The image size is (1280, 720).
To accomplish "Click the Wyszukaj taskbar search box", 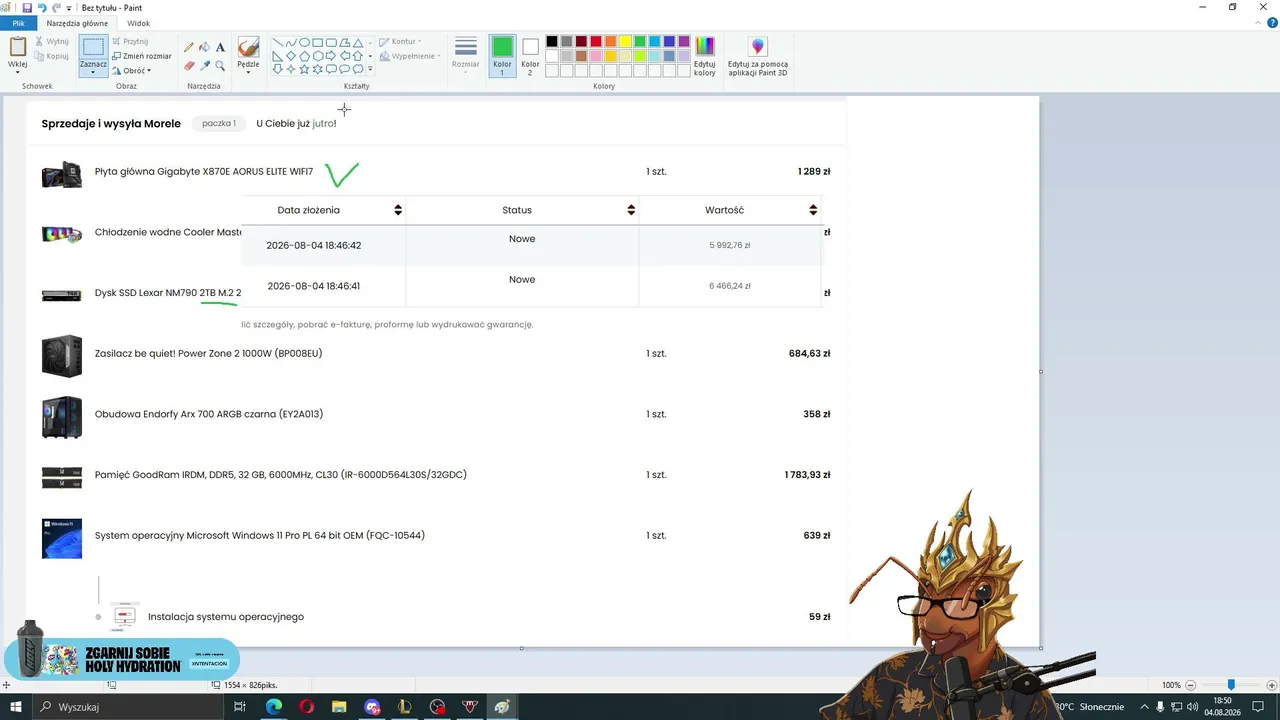I will point(127,707).
